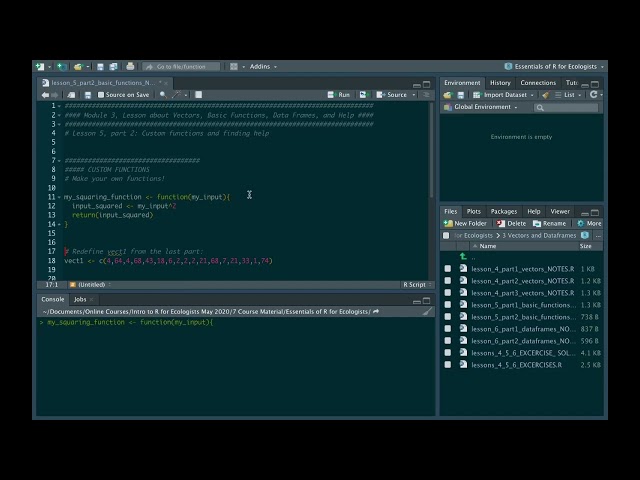Check the box for lesson_4_part2_vectors_NOTES.R
The height and width of the screenshot is (480, 640).
click(x=448, y=281)
